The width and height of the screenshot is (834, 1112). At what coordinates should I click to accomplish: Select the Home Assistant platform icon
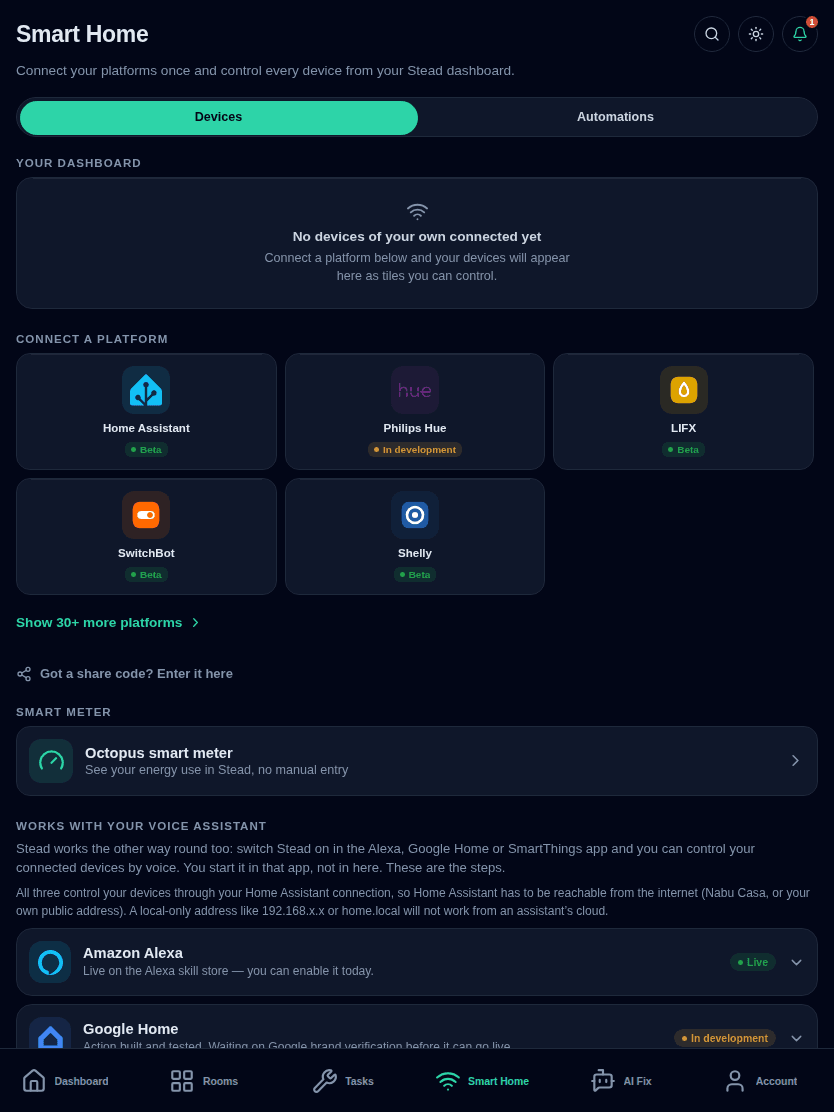point(146,390)
